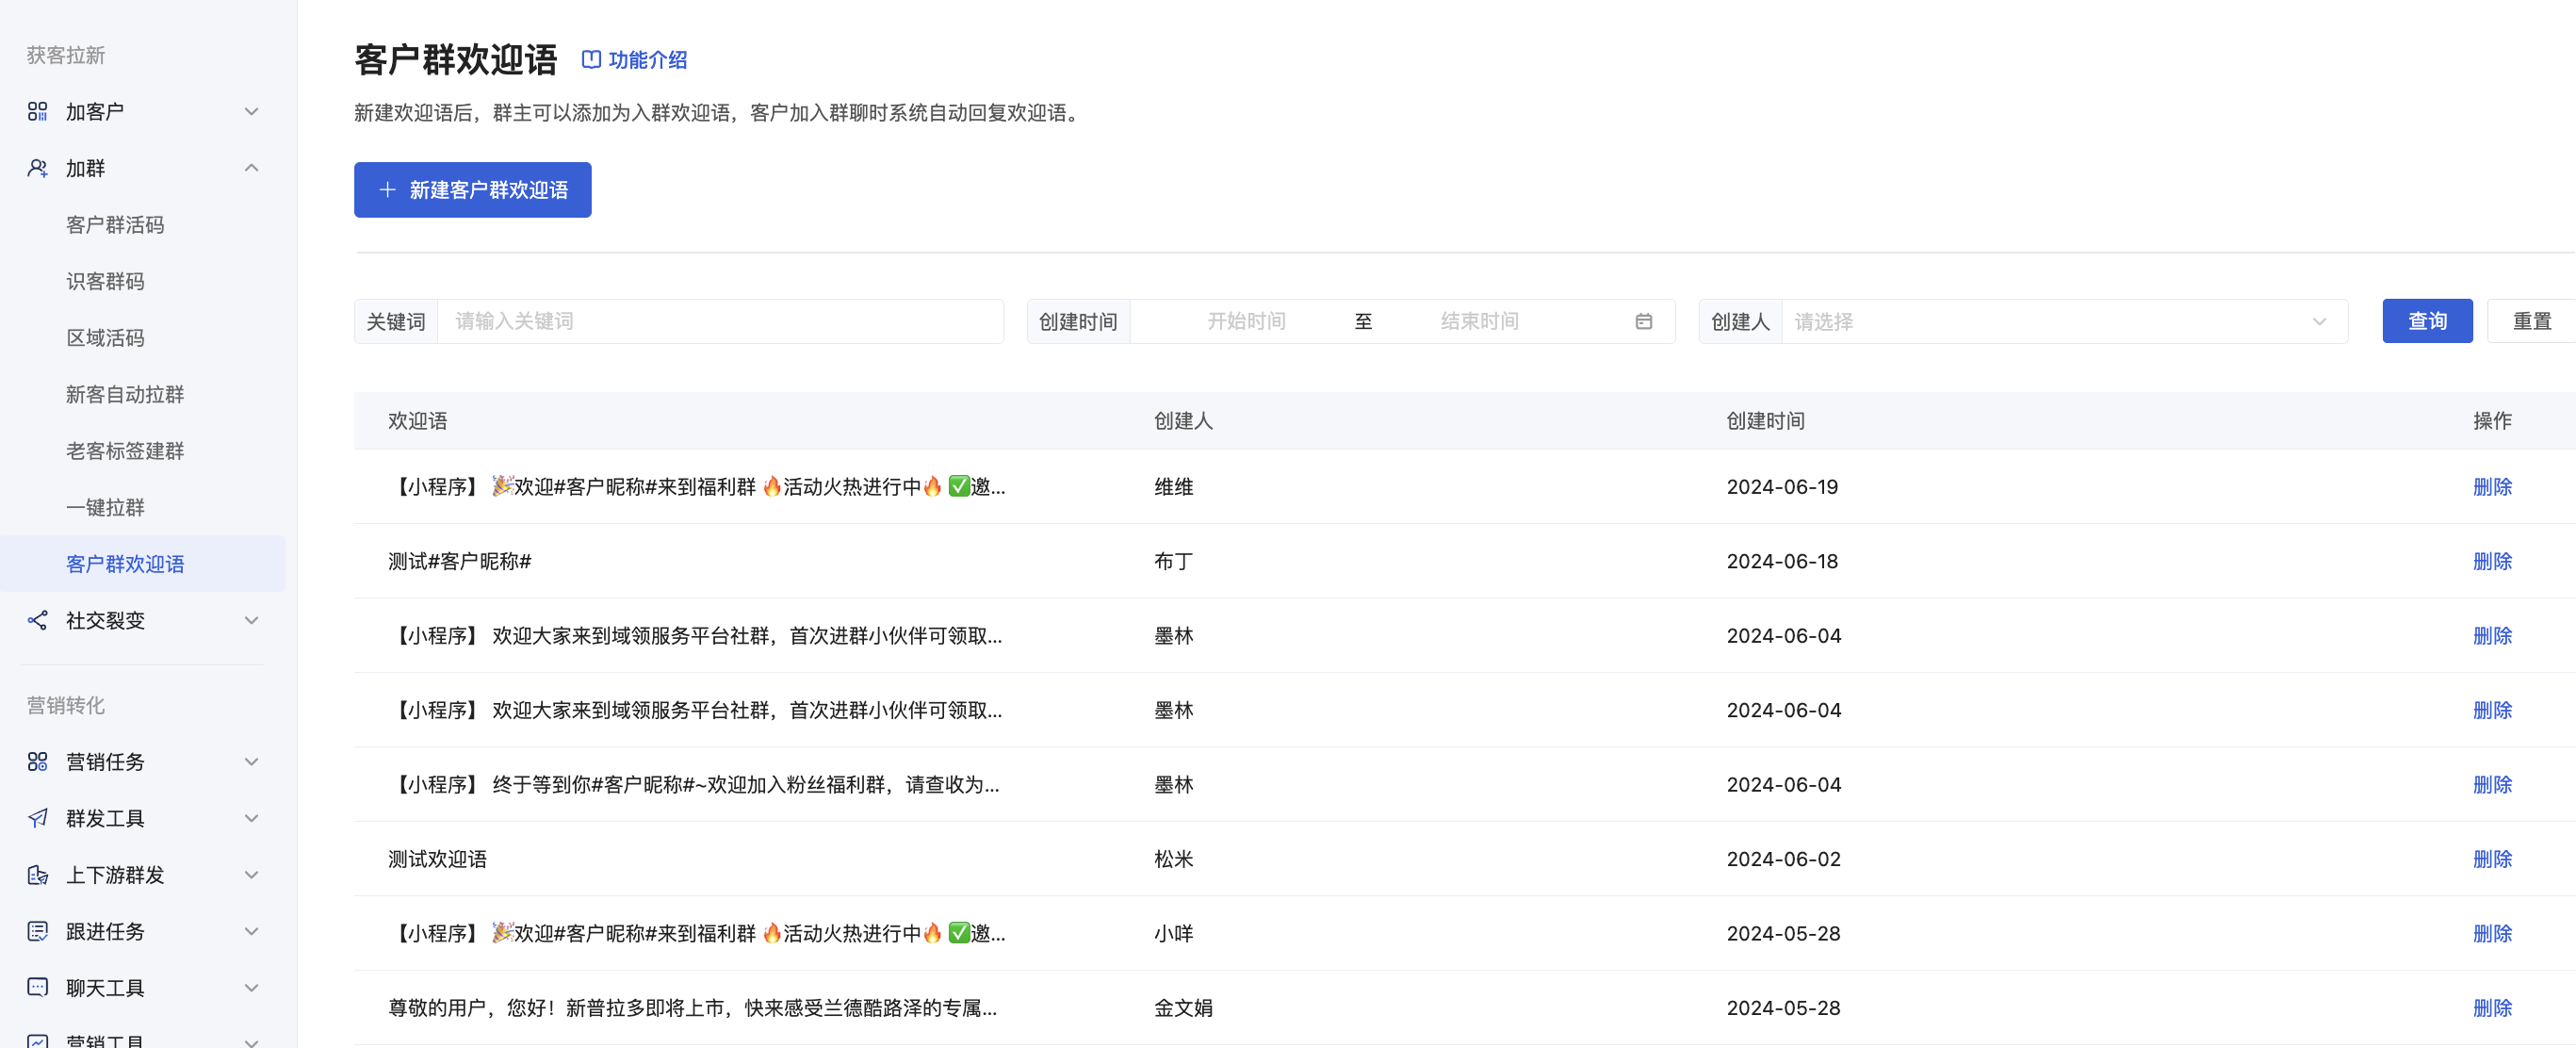
Task: Click the 加客户 sidebar icon
Action: click(x=38, y=111)
